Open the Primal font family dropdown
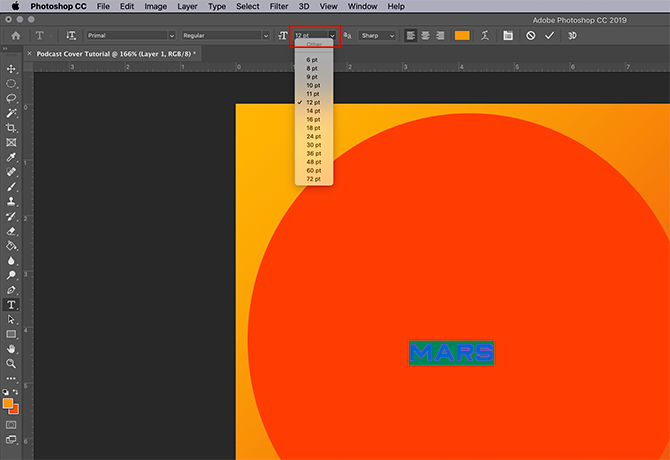Viewport: 670px width, 460px height. [128, 35]
